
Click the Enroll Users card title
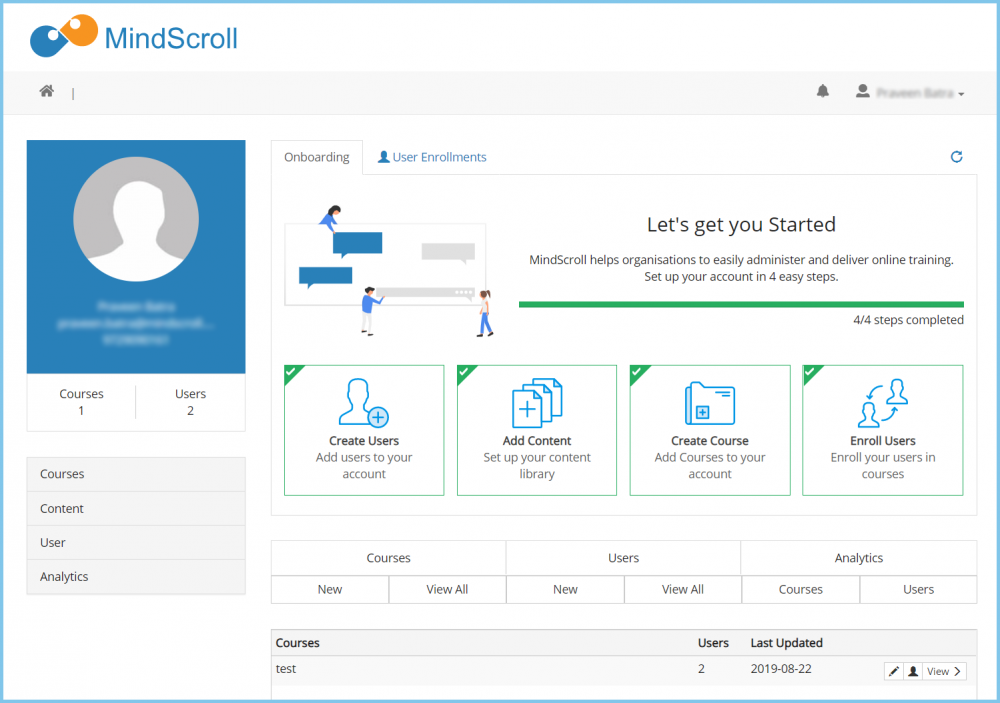(883, 441)
